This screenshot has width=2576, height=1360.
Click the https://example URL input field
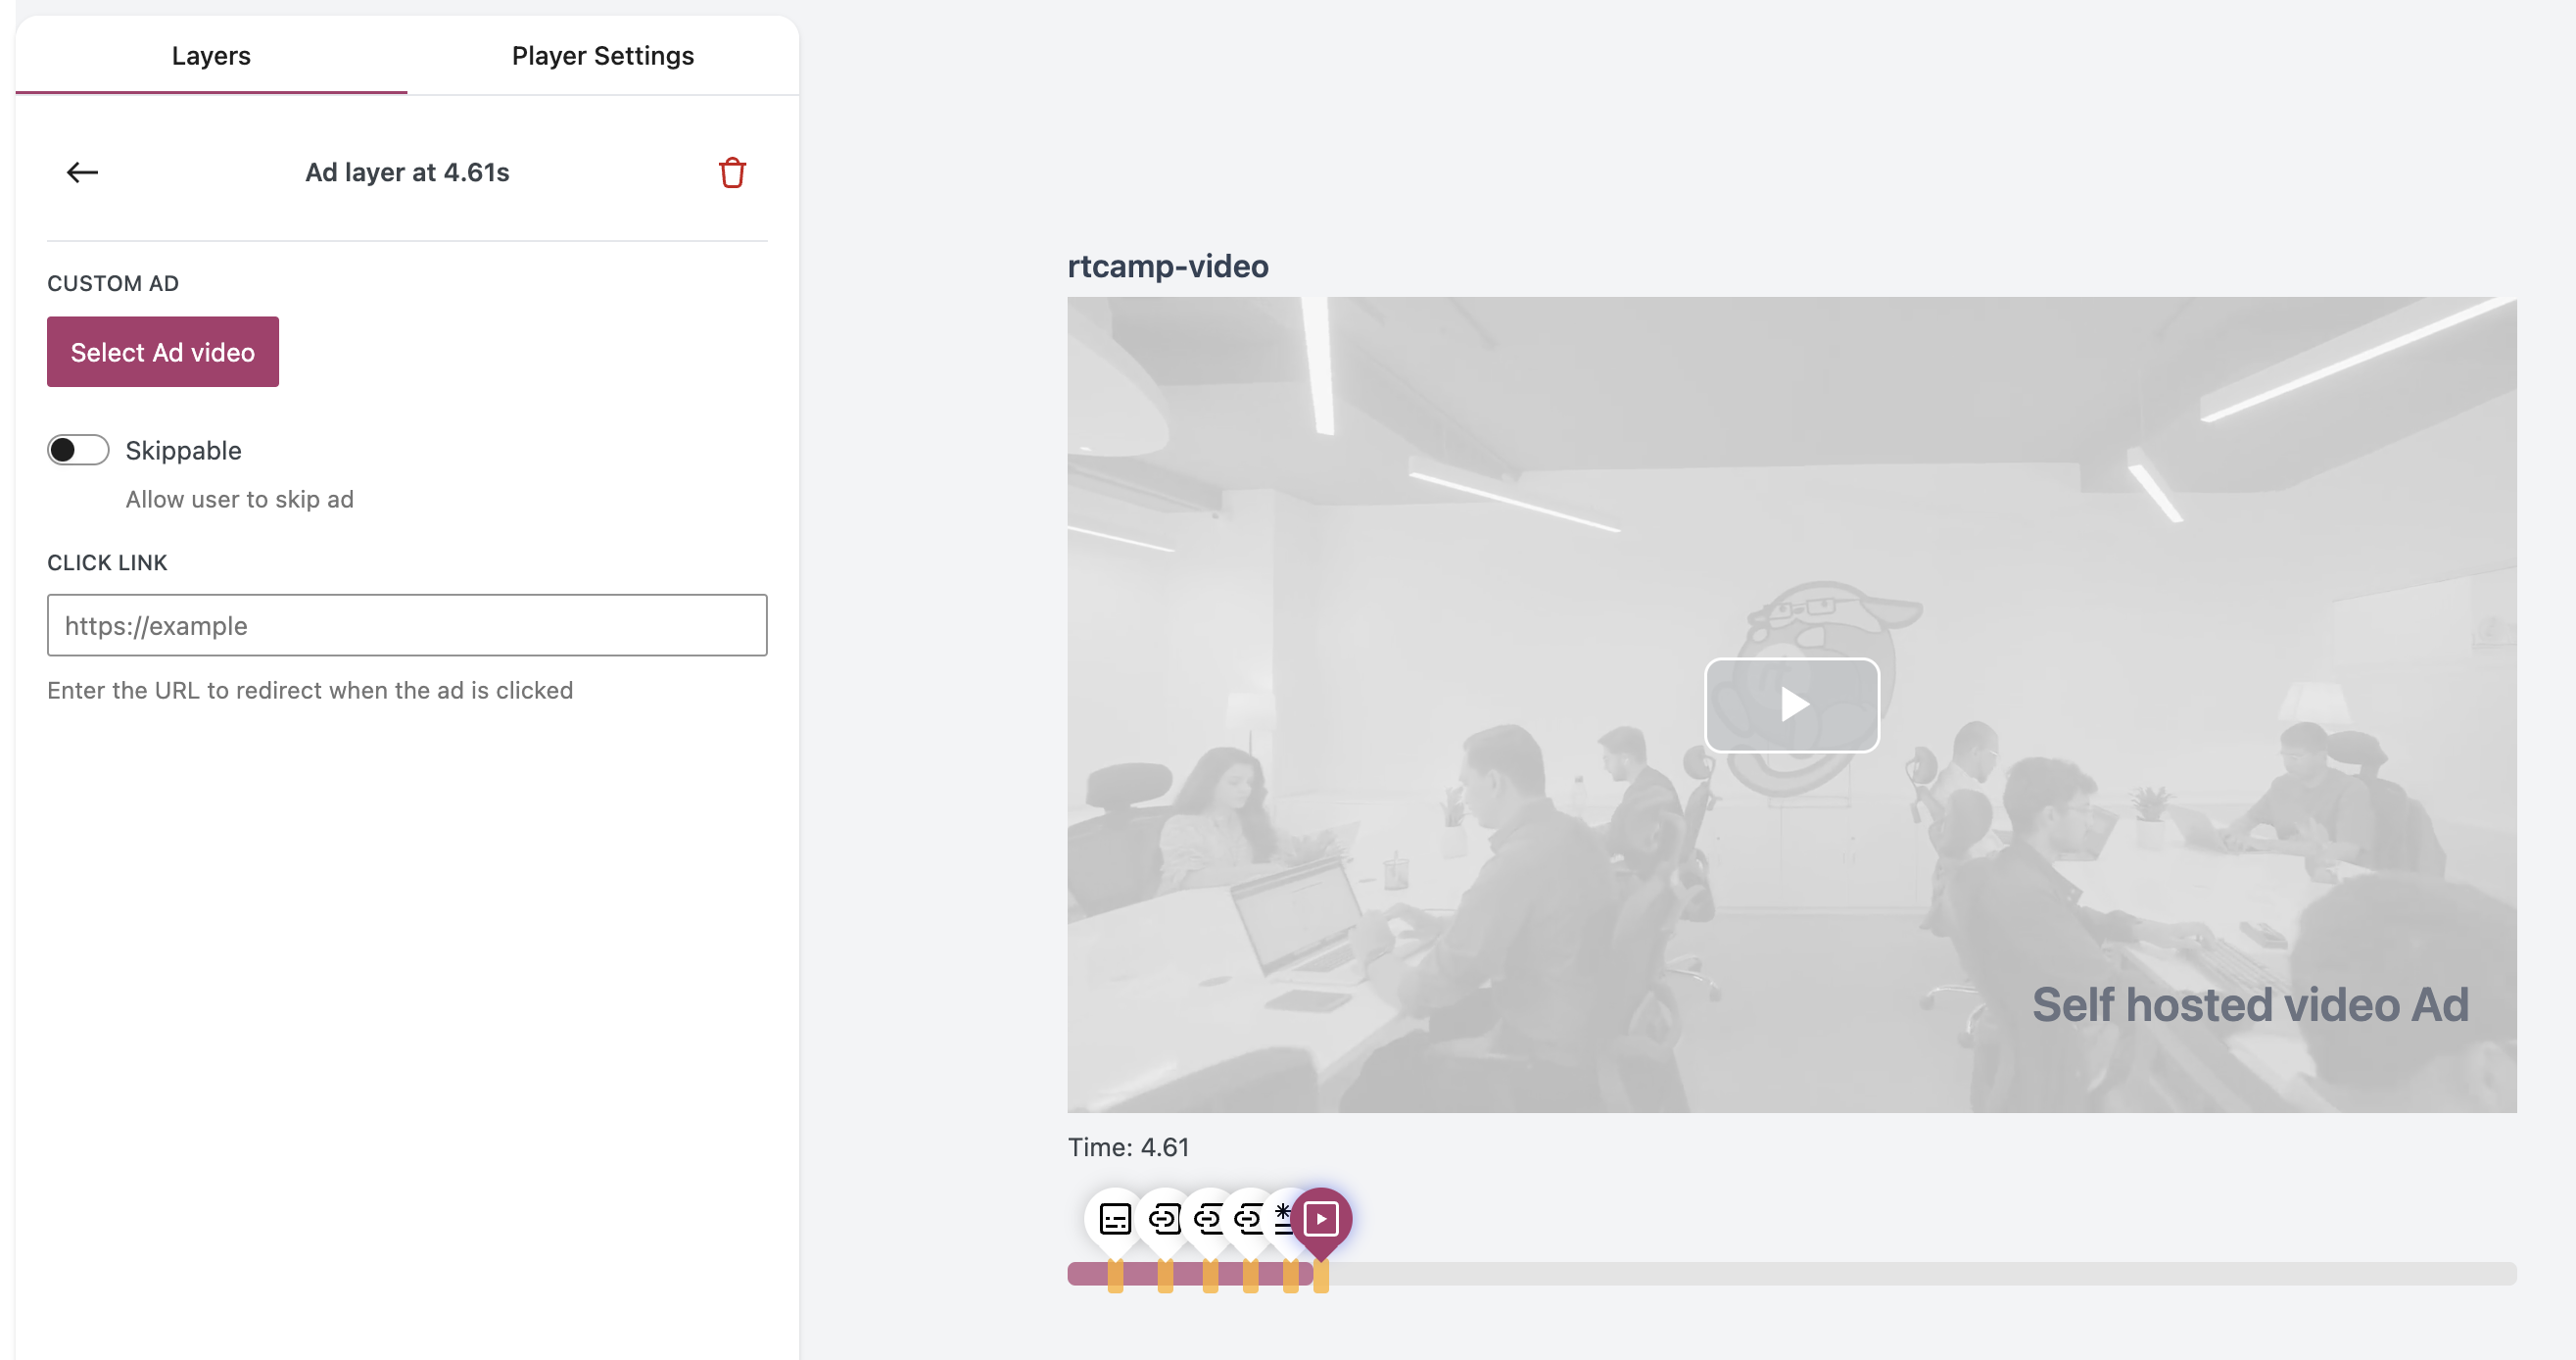point(406,625)
